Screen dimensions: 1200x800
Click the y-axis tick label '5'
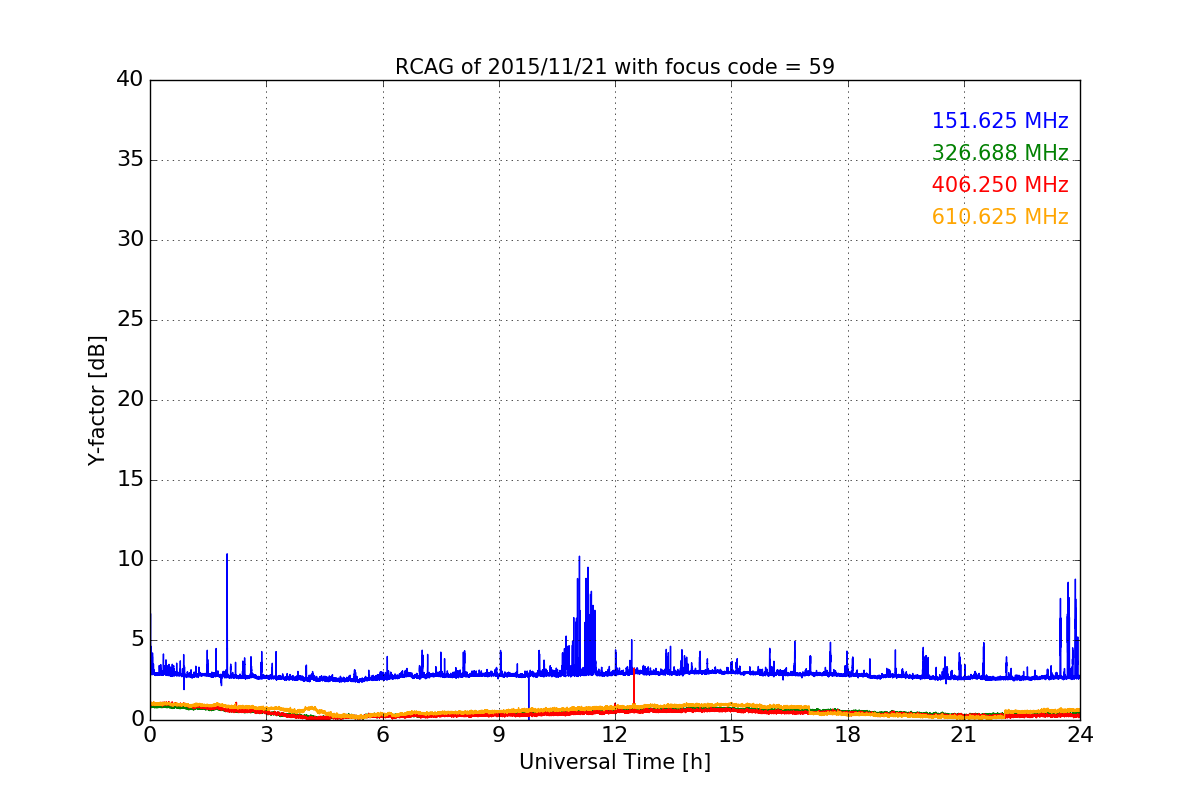click(137, 640)
